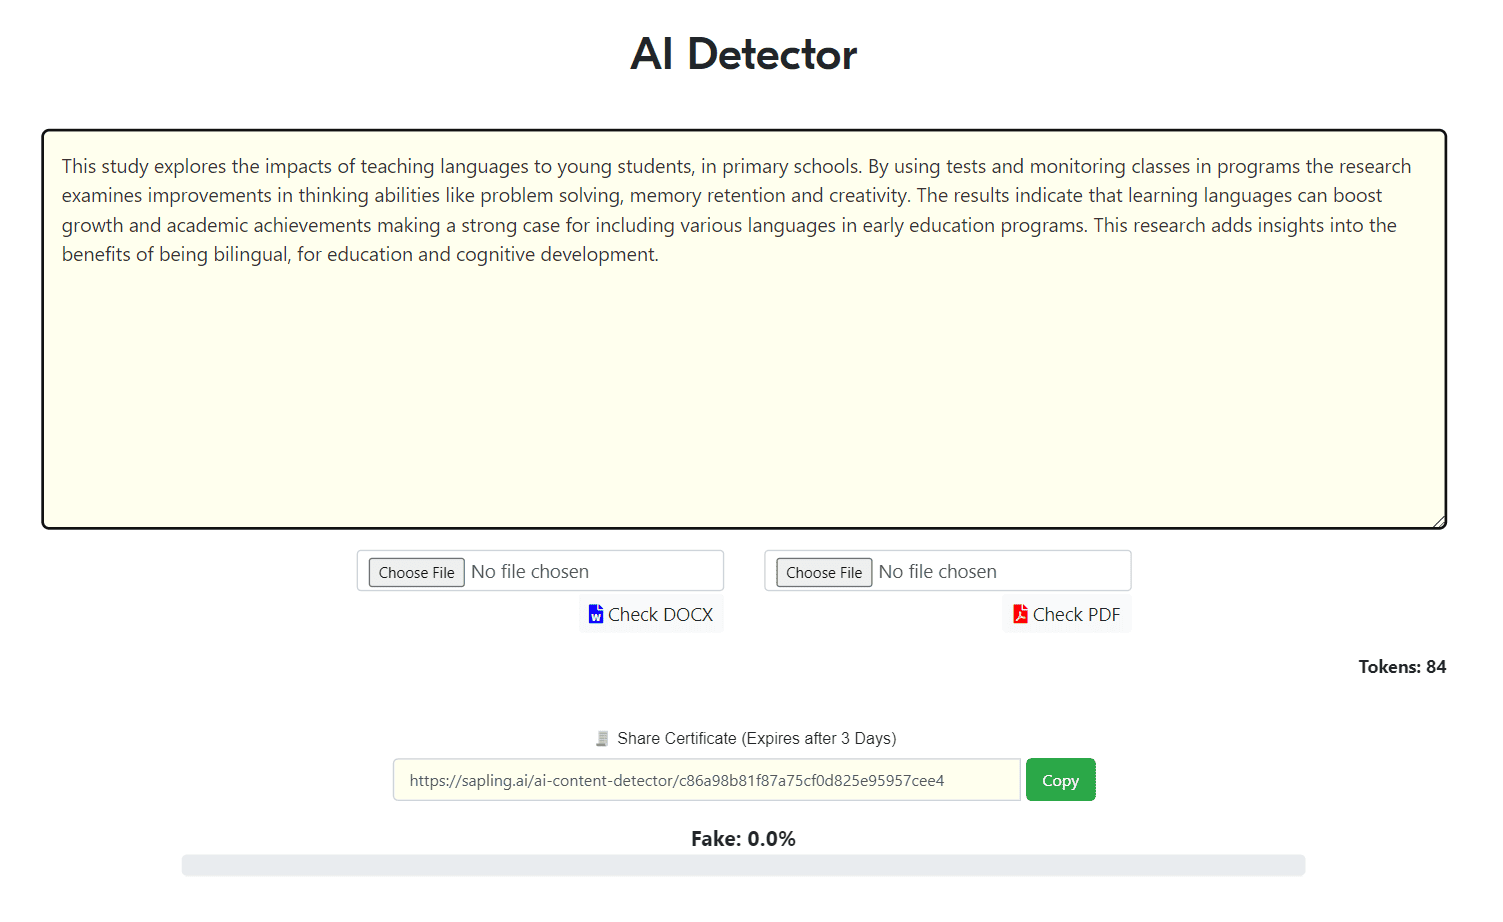The width and height of the screenshot is (1503, 922).
Task: Click the AI Detector page heading
Action: tap(743, 54)
